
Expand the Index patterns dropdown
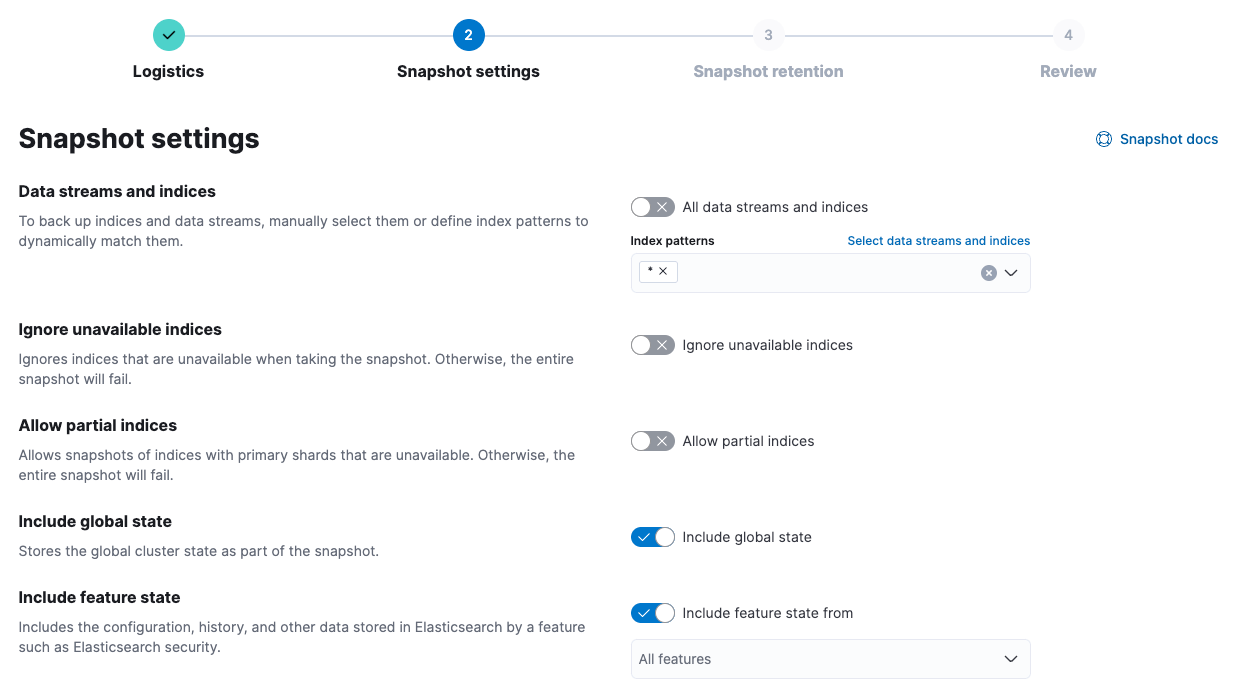coord(1011,272)
